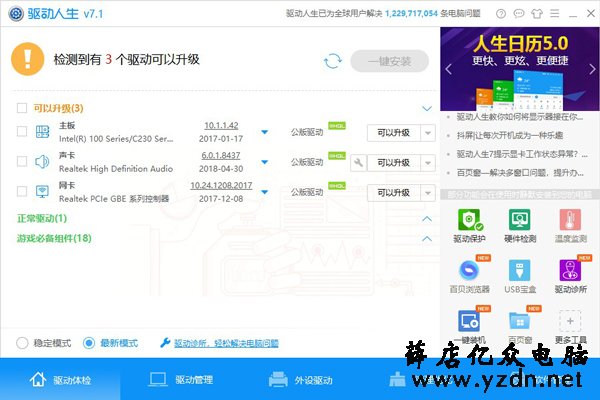Click the 主板 motherboard device icon
This screenshot has width=600, height=400.
point(42,132)
